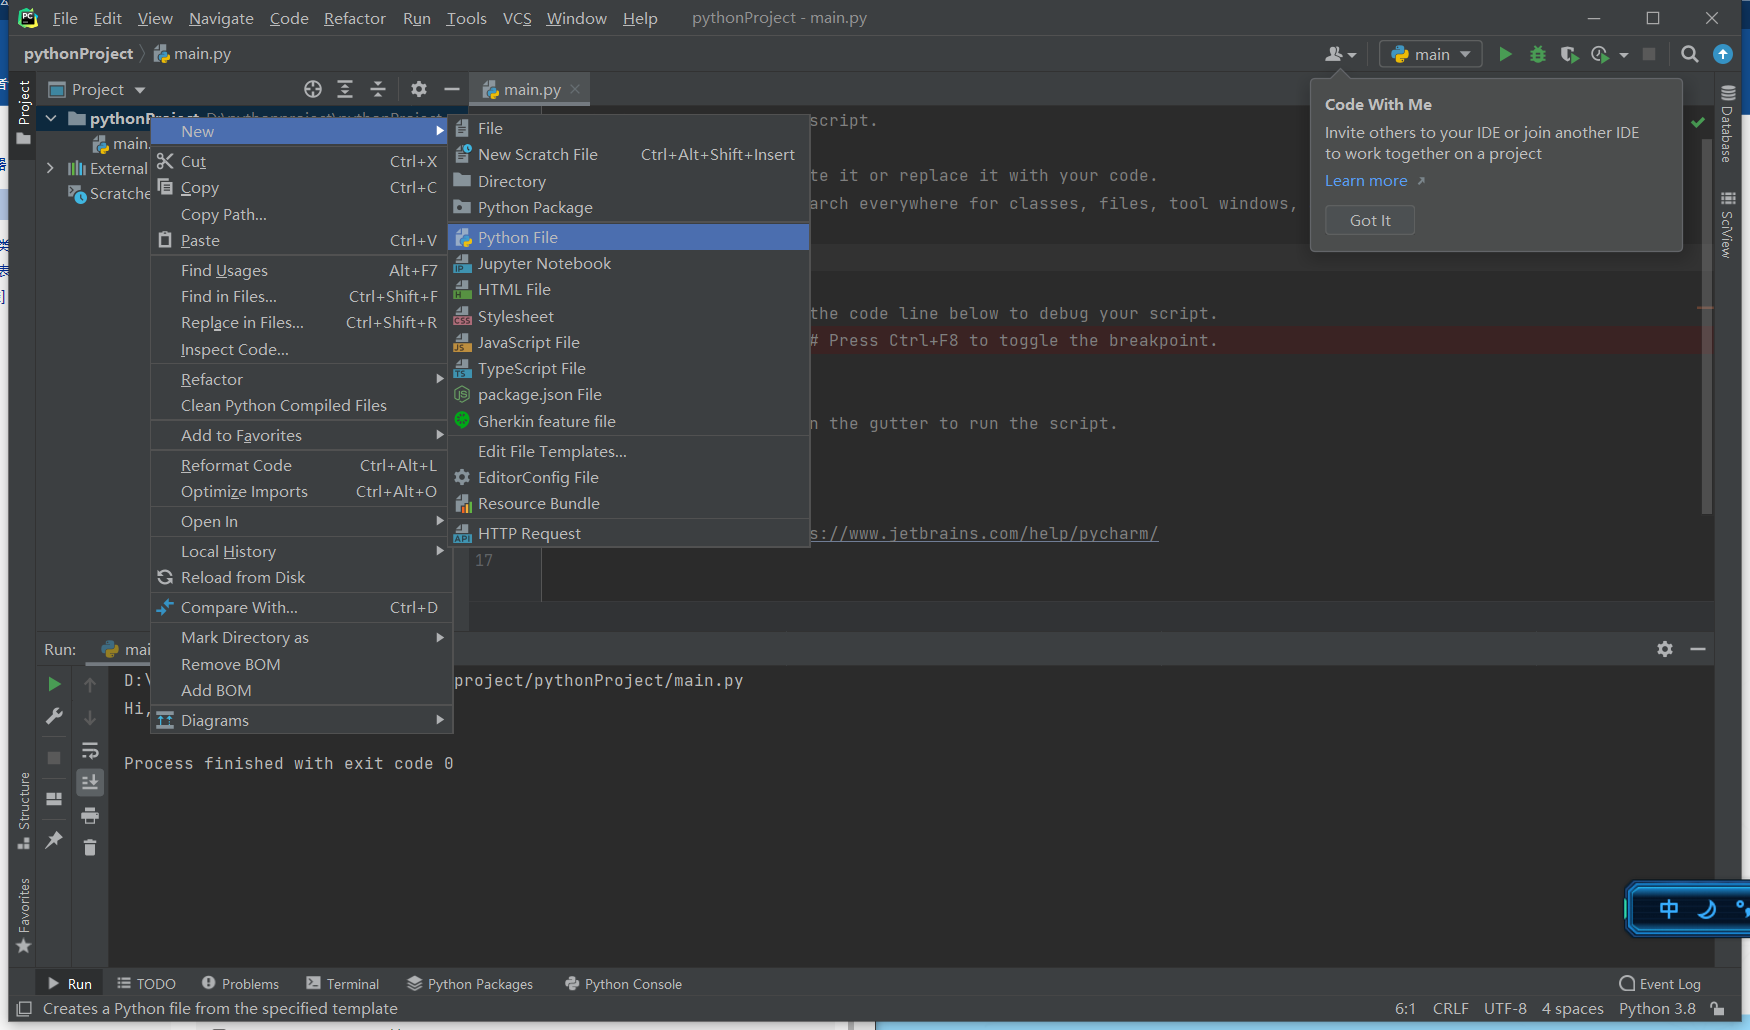This screenshot has height=1030, width=1750.
Task: Click Run with Coverage shield icon
Action: [1569, 54]
